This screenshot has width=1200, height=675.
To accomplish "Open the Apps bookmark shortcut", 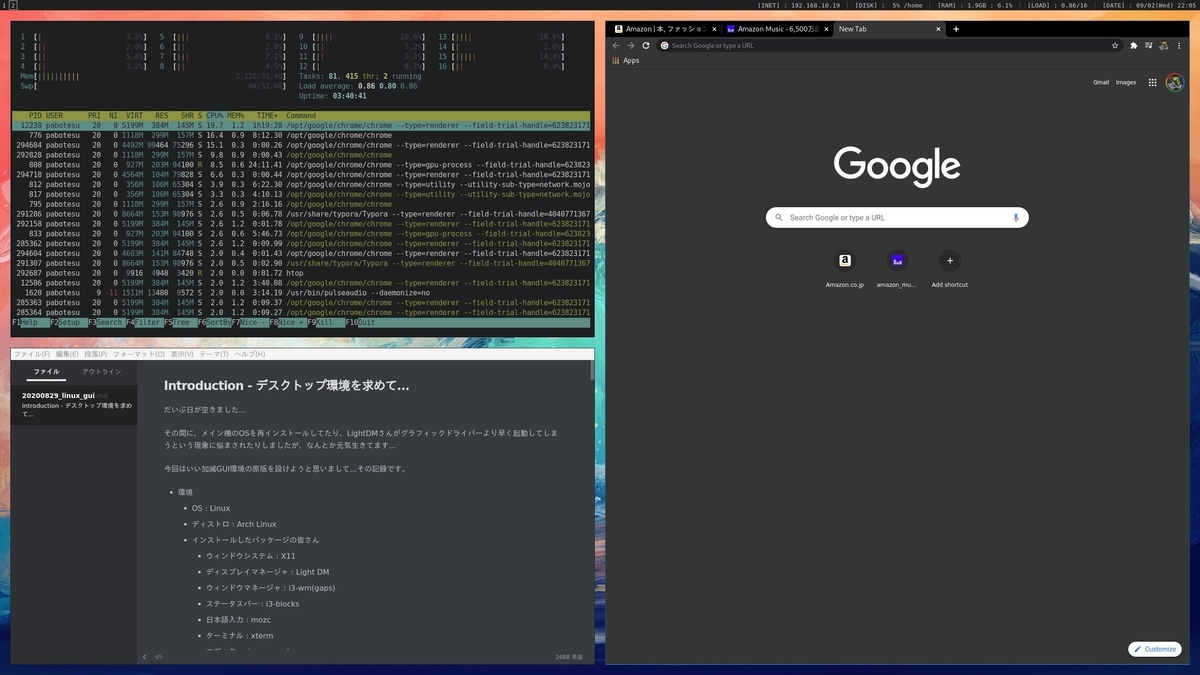I will (x=626, y=61).
